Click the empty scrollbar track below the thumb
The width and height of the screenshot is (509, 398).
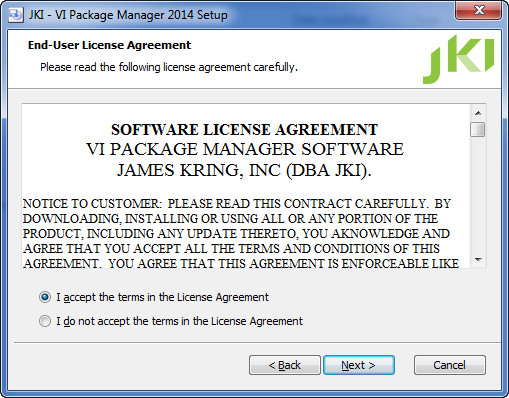point(478,195)
